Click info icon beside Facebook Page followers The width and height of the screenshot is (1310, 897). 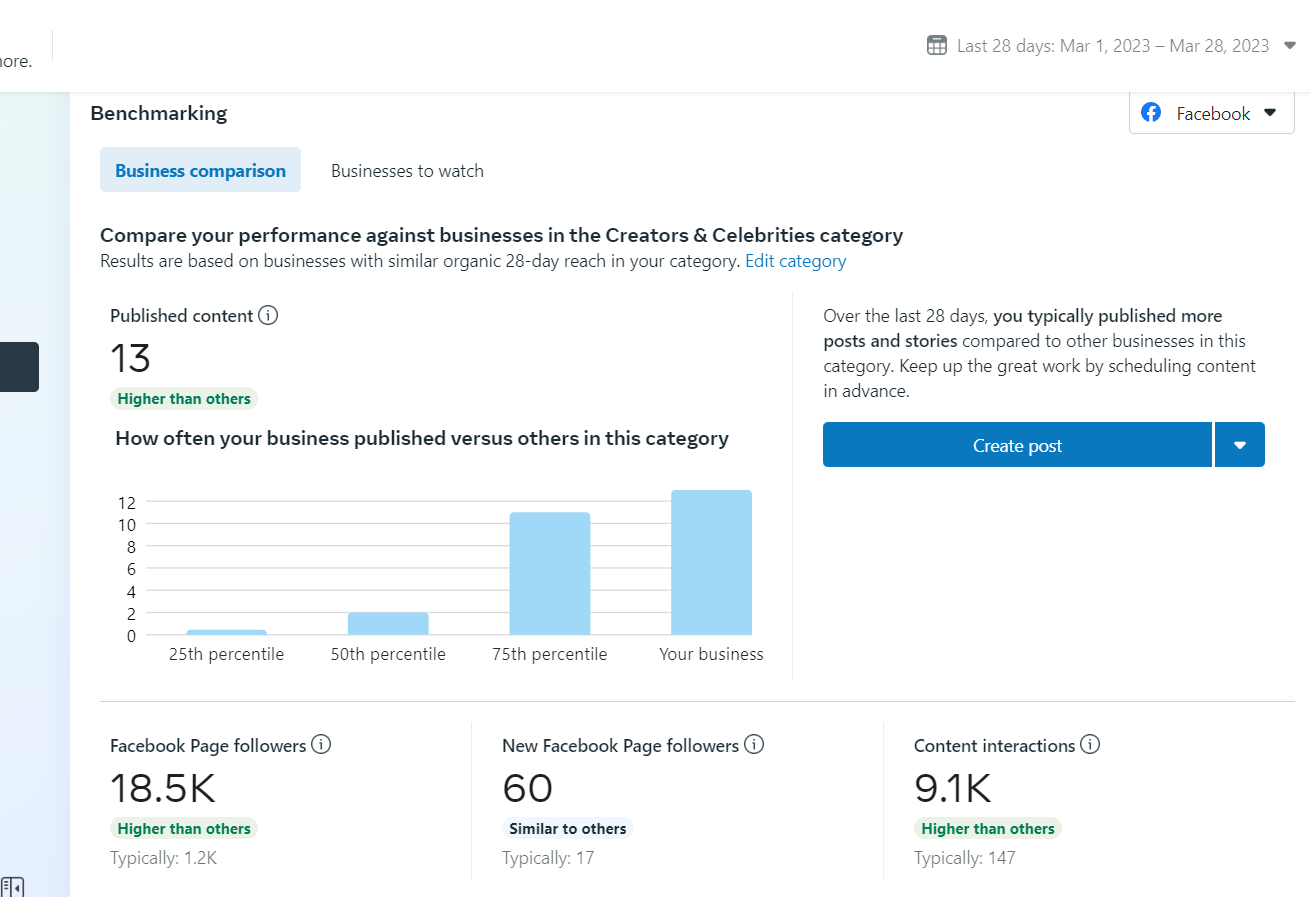321,745
